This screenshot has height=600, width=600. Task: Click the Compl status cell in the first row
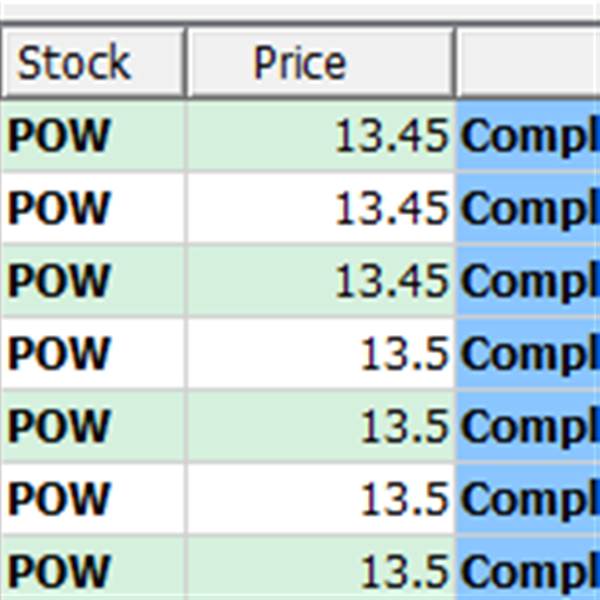tap(528, 135)
